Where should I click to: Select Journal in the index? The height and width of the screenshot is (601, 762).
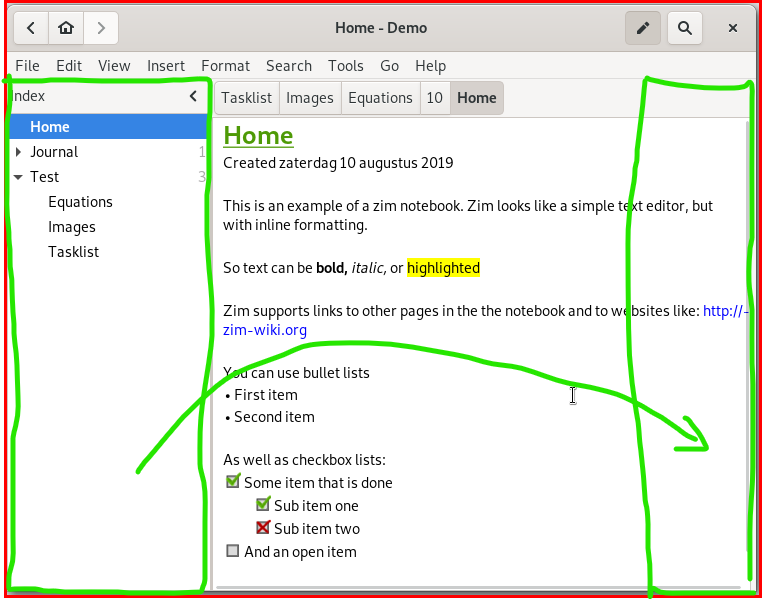54,152
